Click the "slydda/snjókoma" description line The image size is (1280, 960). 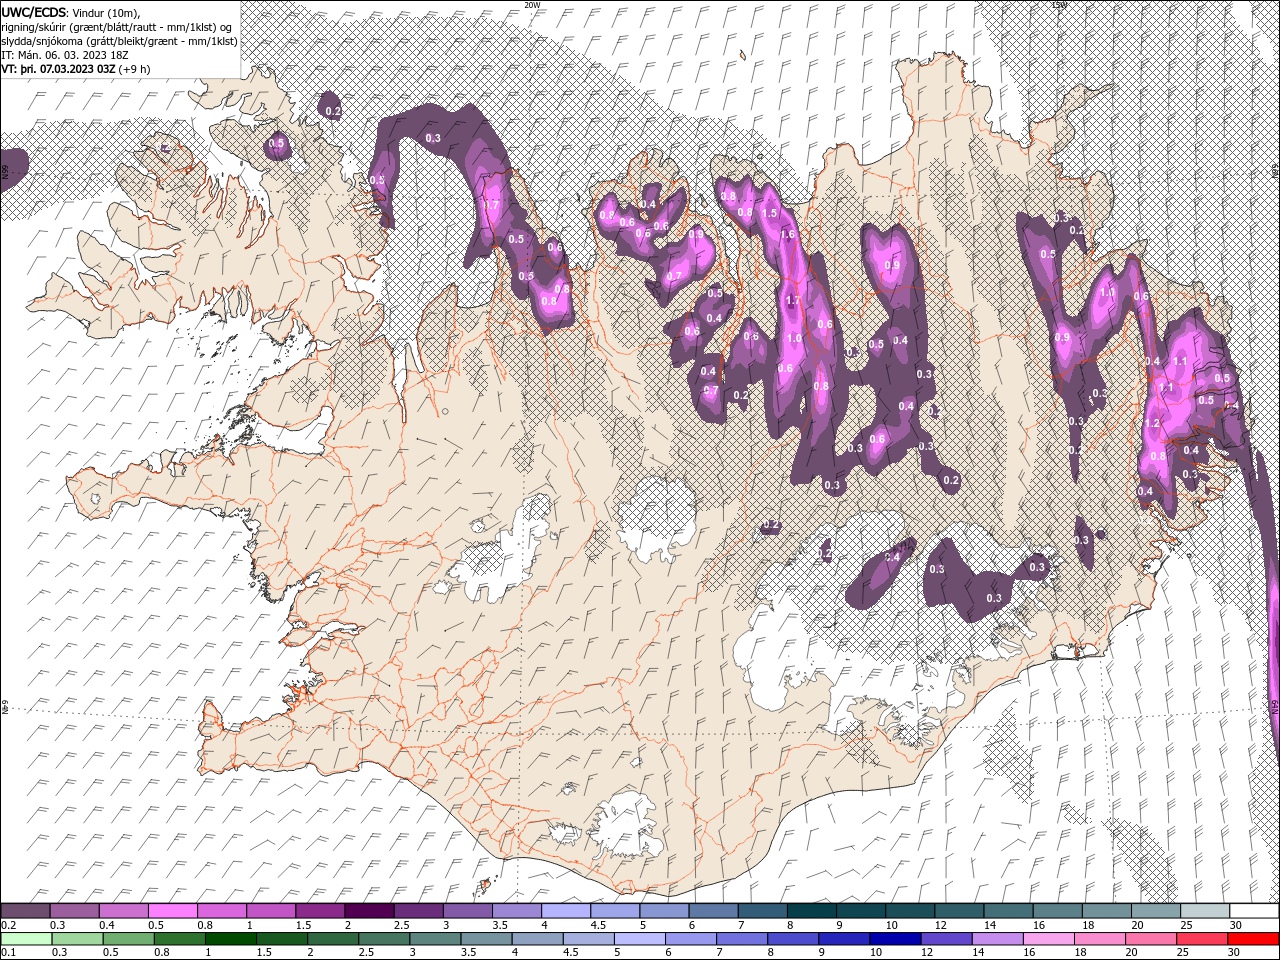pos(118,40)
